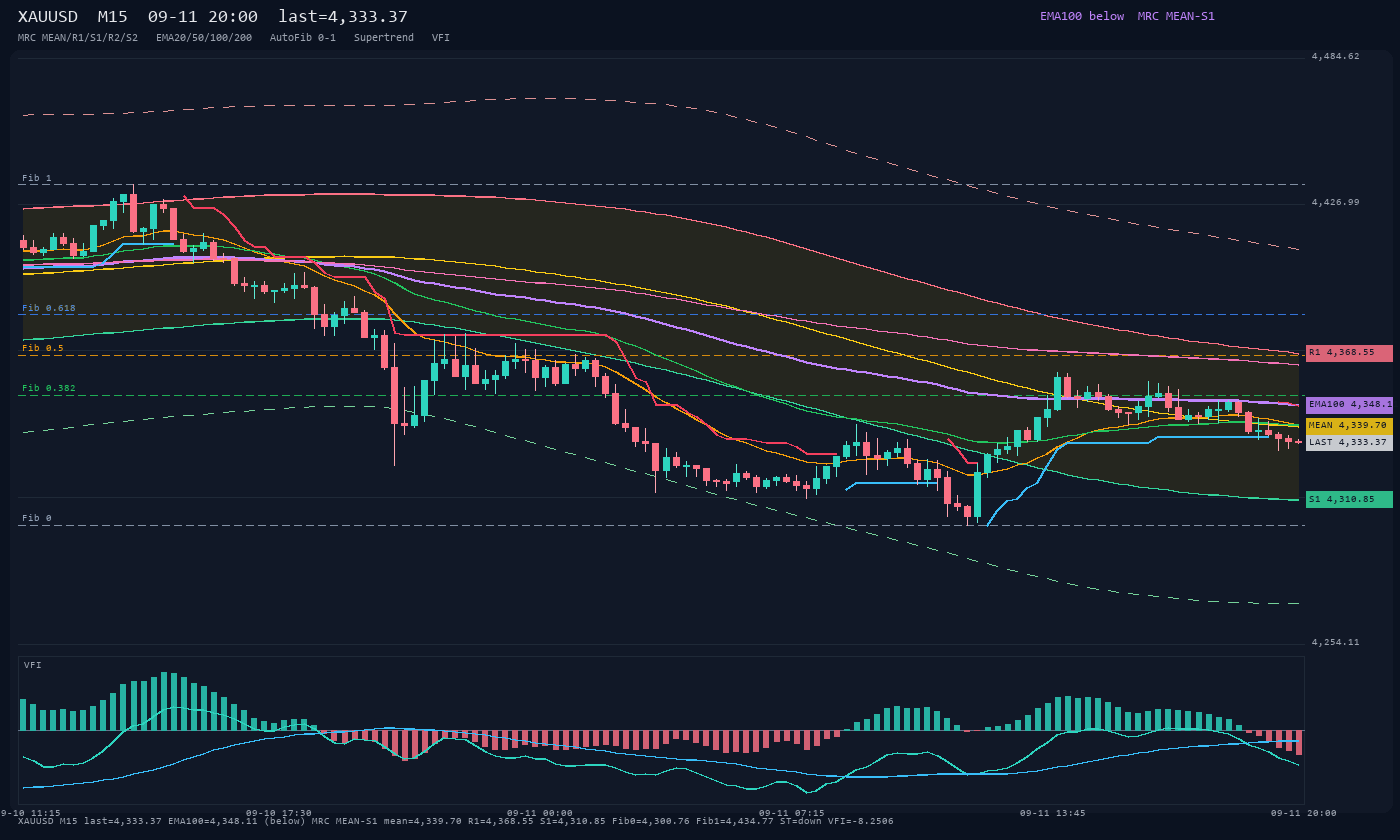
Task: Click the green 'Fib 0.382' level label
Action: tap(49, 388)
